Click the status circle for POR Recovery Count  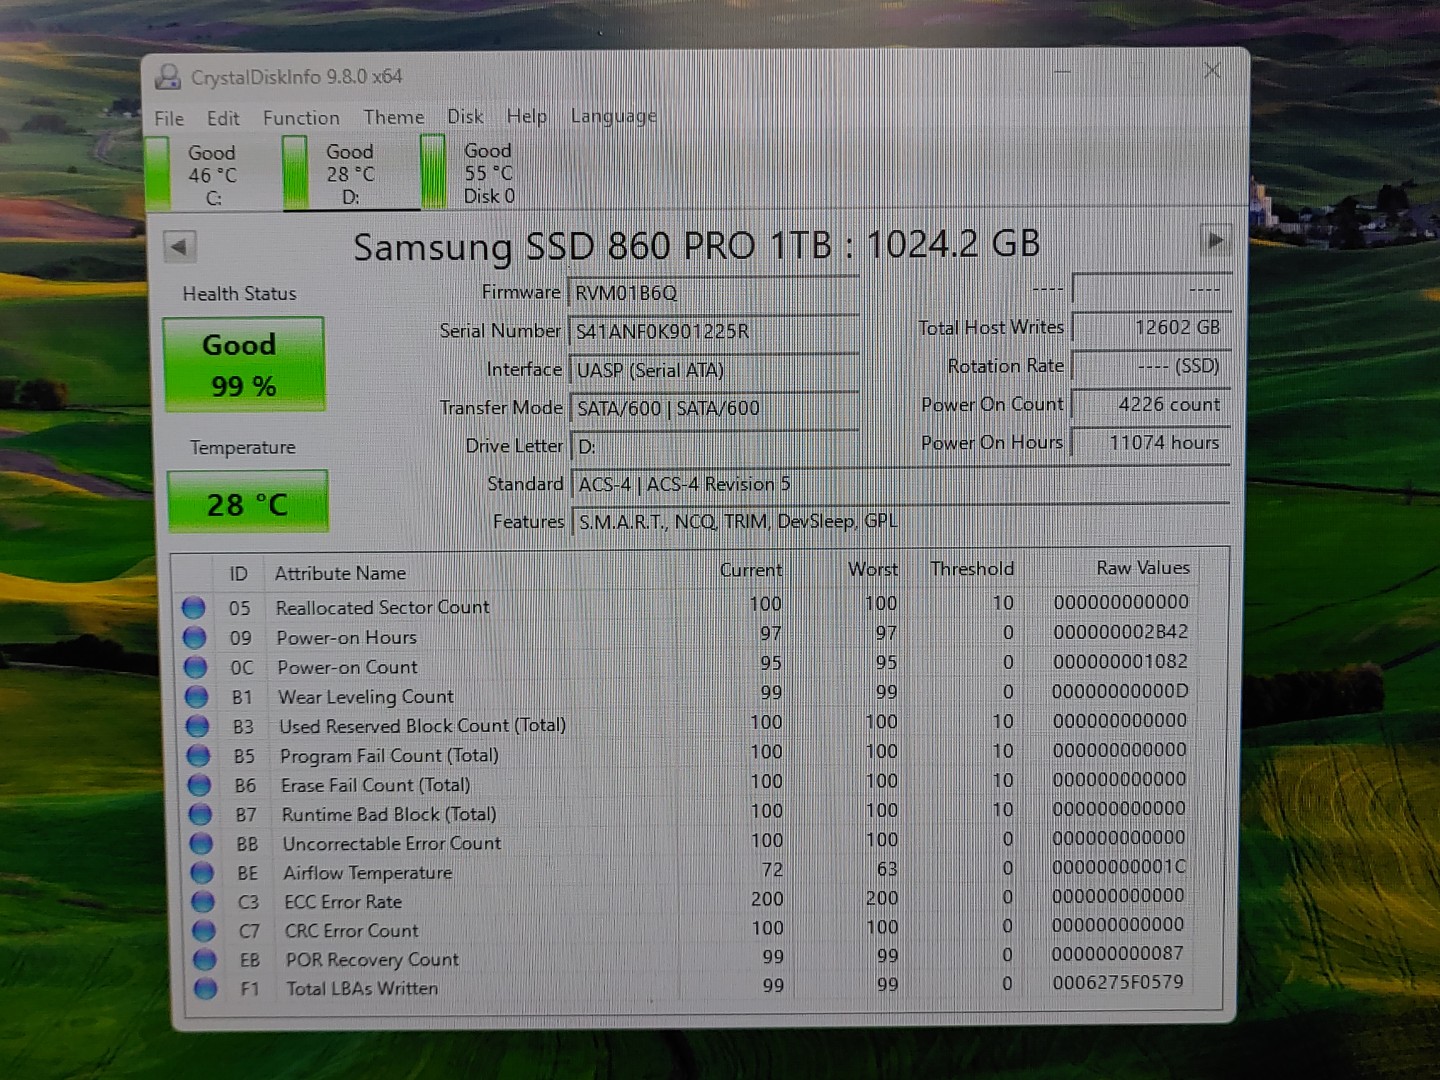[x=205, y=959]
